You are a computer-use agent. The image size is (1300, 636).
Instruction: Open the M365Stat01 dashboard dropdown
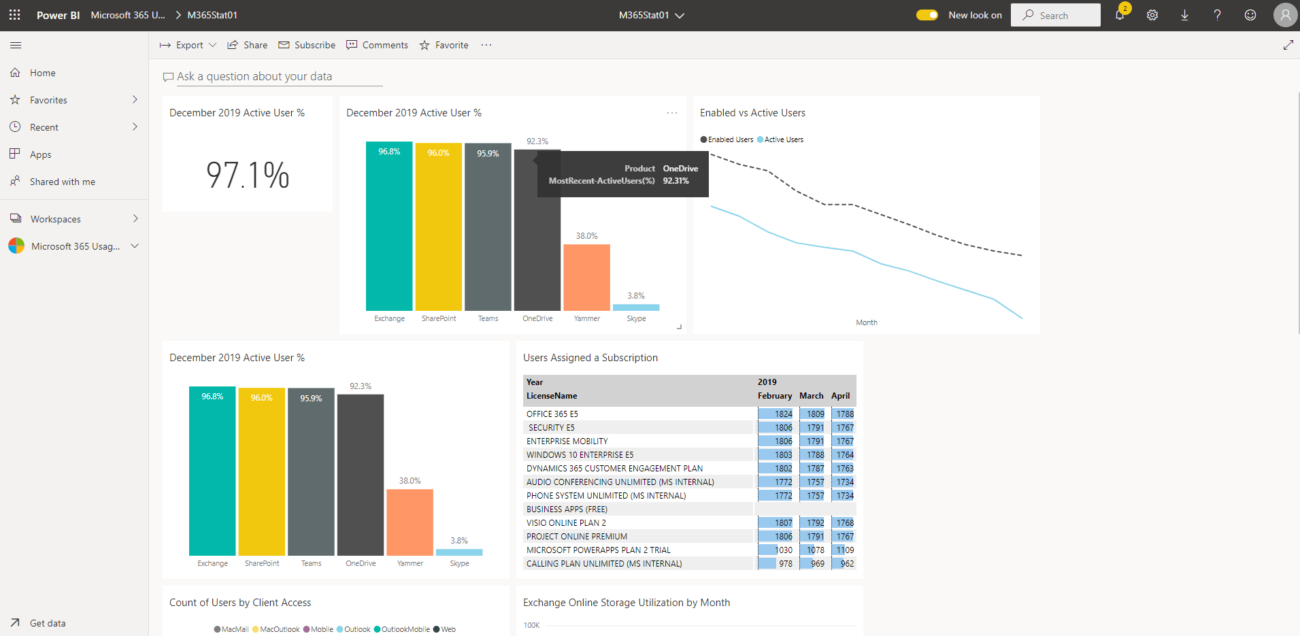[x=678, y=15]
